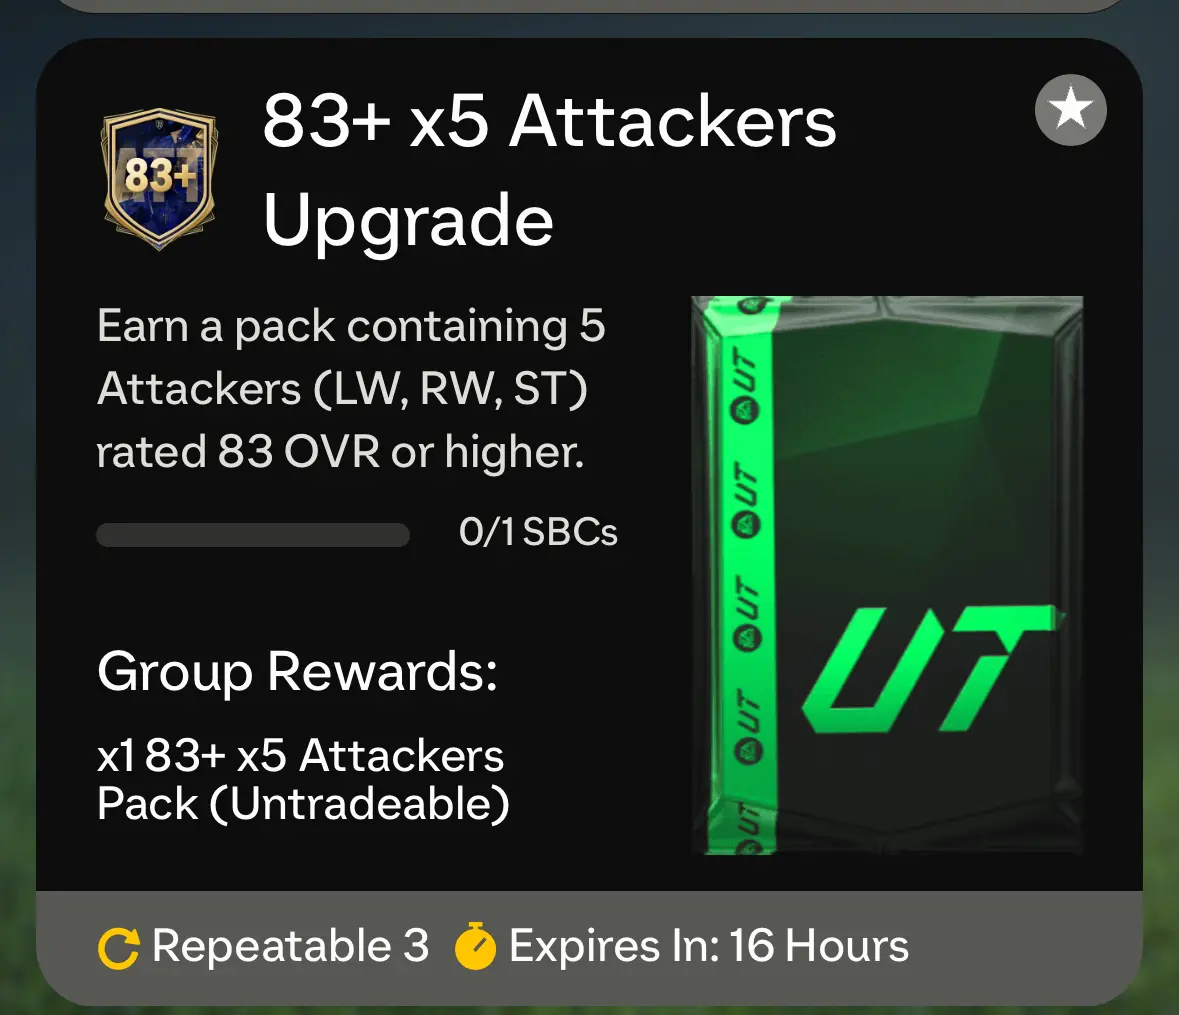Favorite the SBC with the star icon

(x=1070, y=110)
